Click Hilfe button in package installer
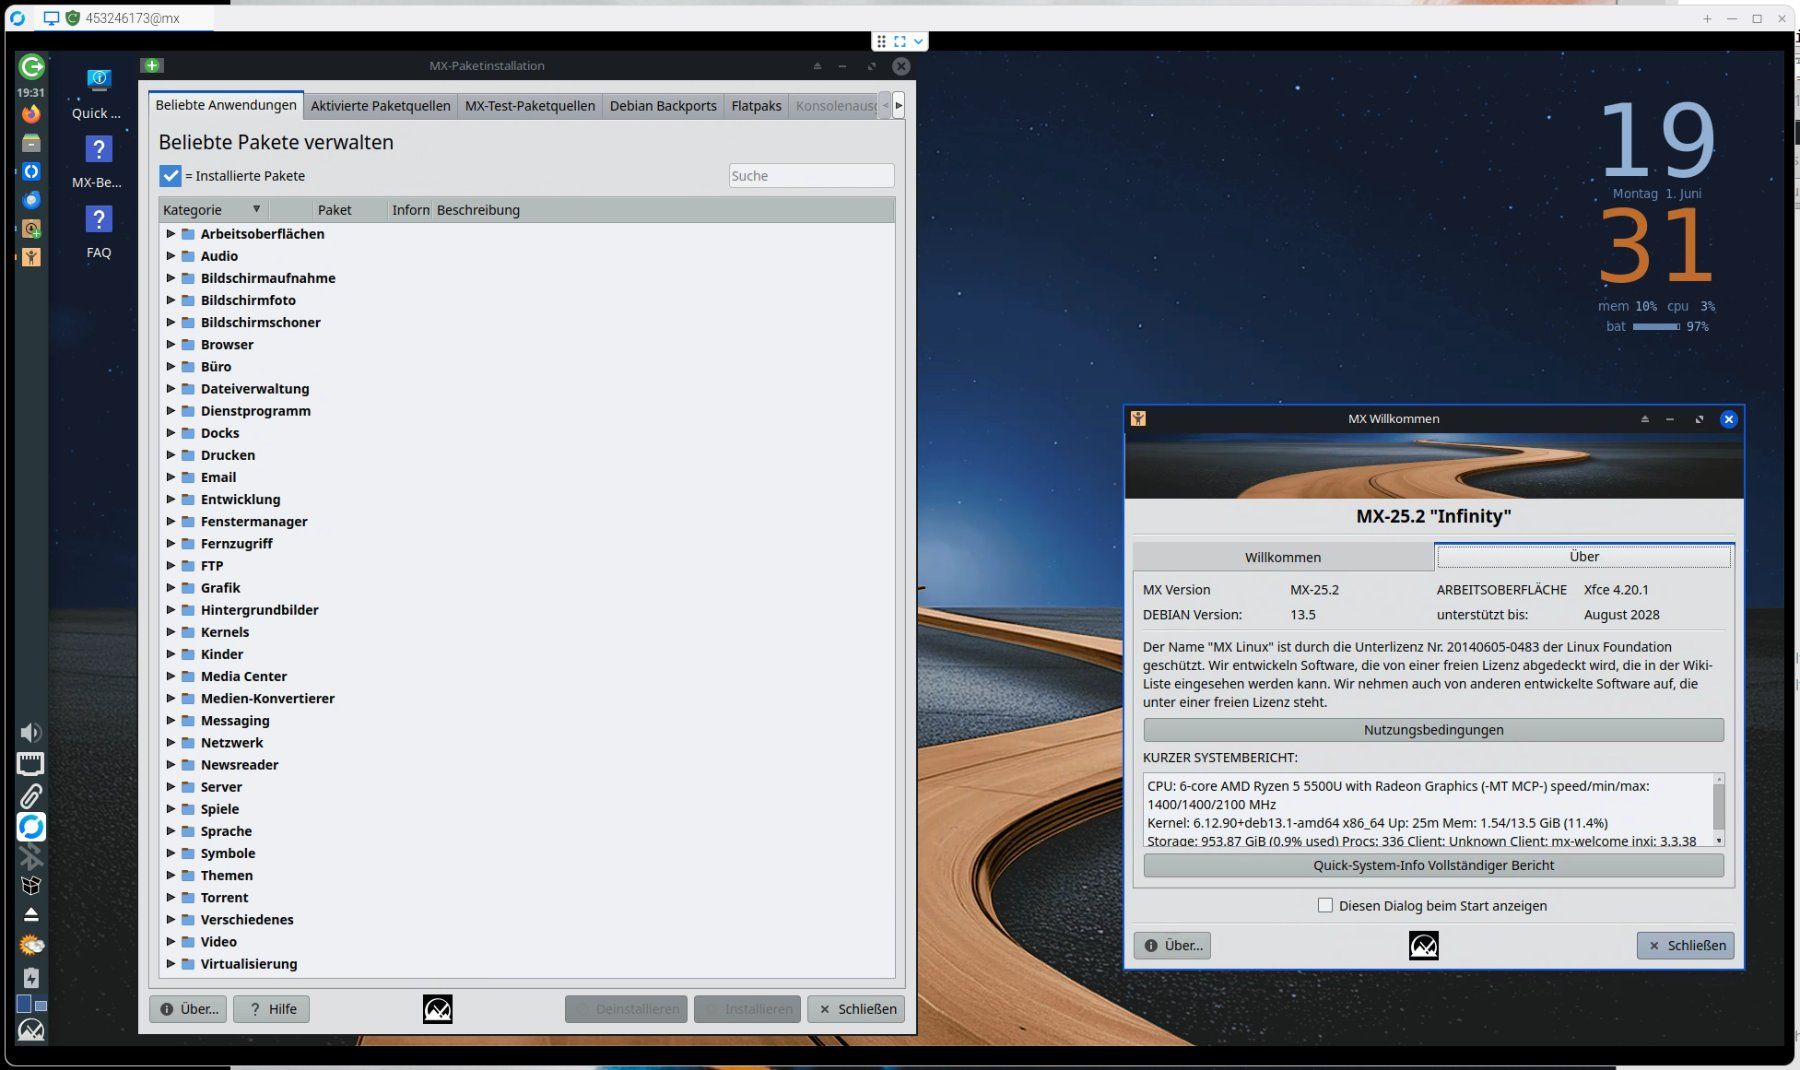Viewport: 1800px width, 1070px height. click(271, 1009)
